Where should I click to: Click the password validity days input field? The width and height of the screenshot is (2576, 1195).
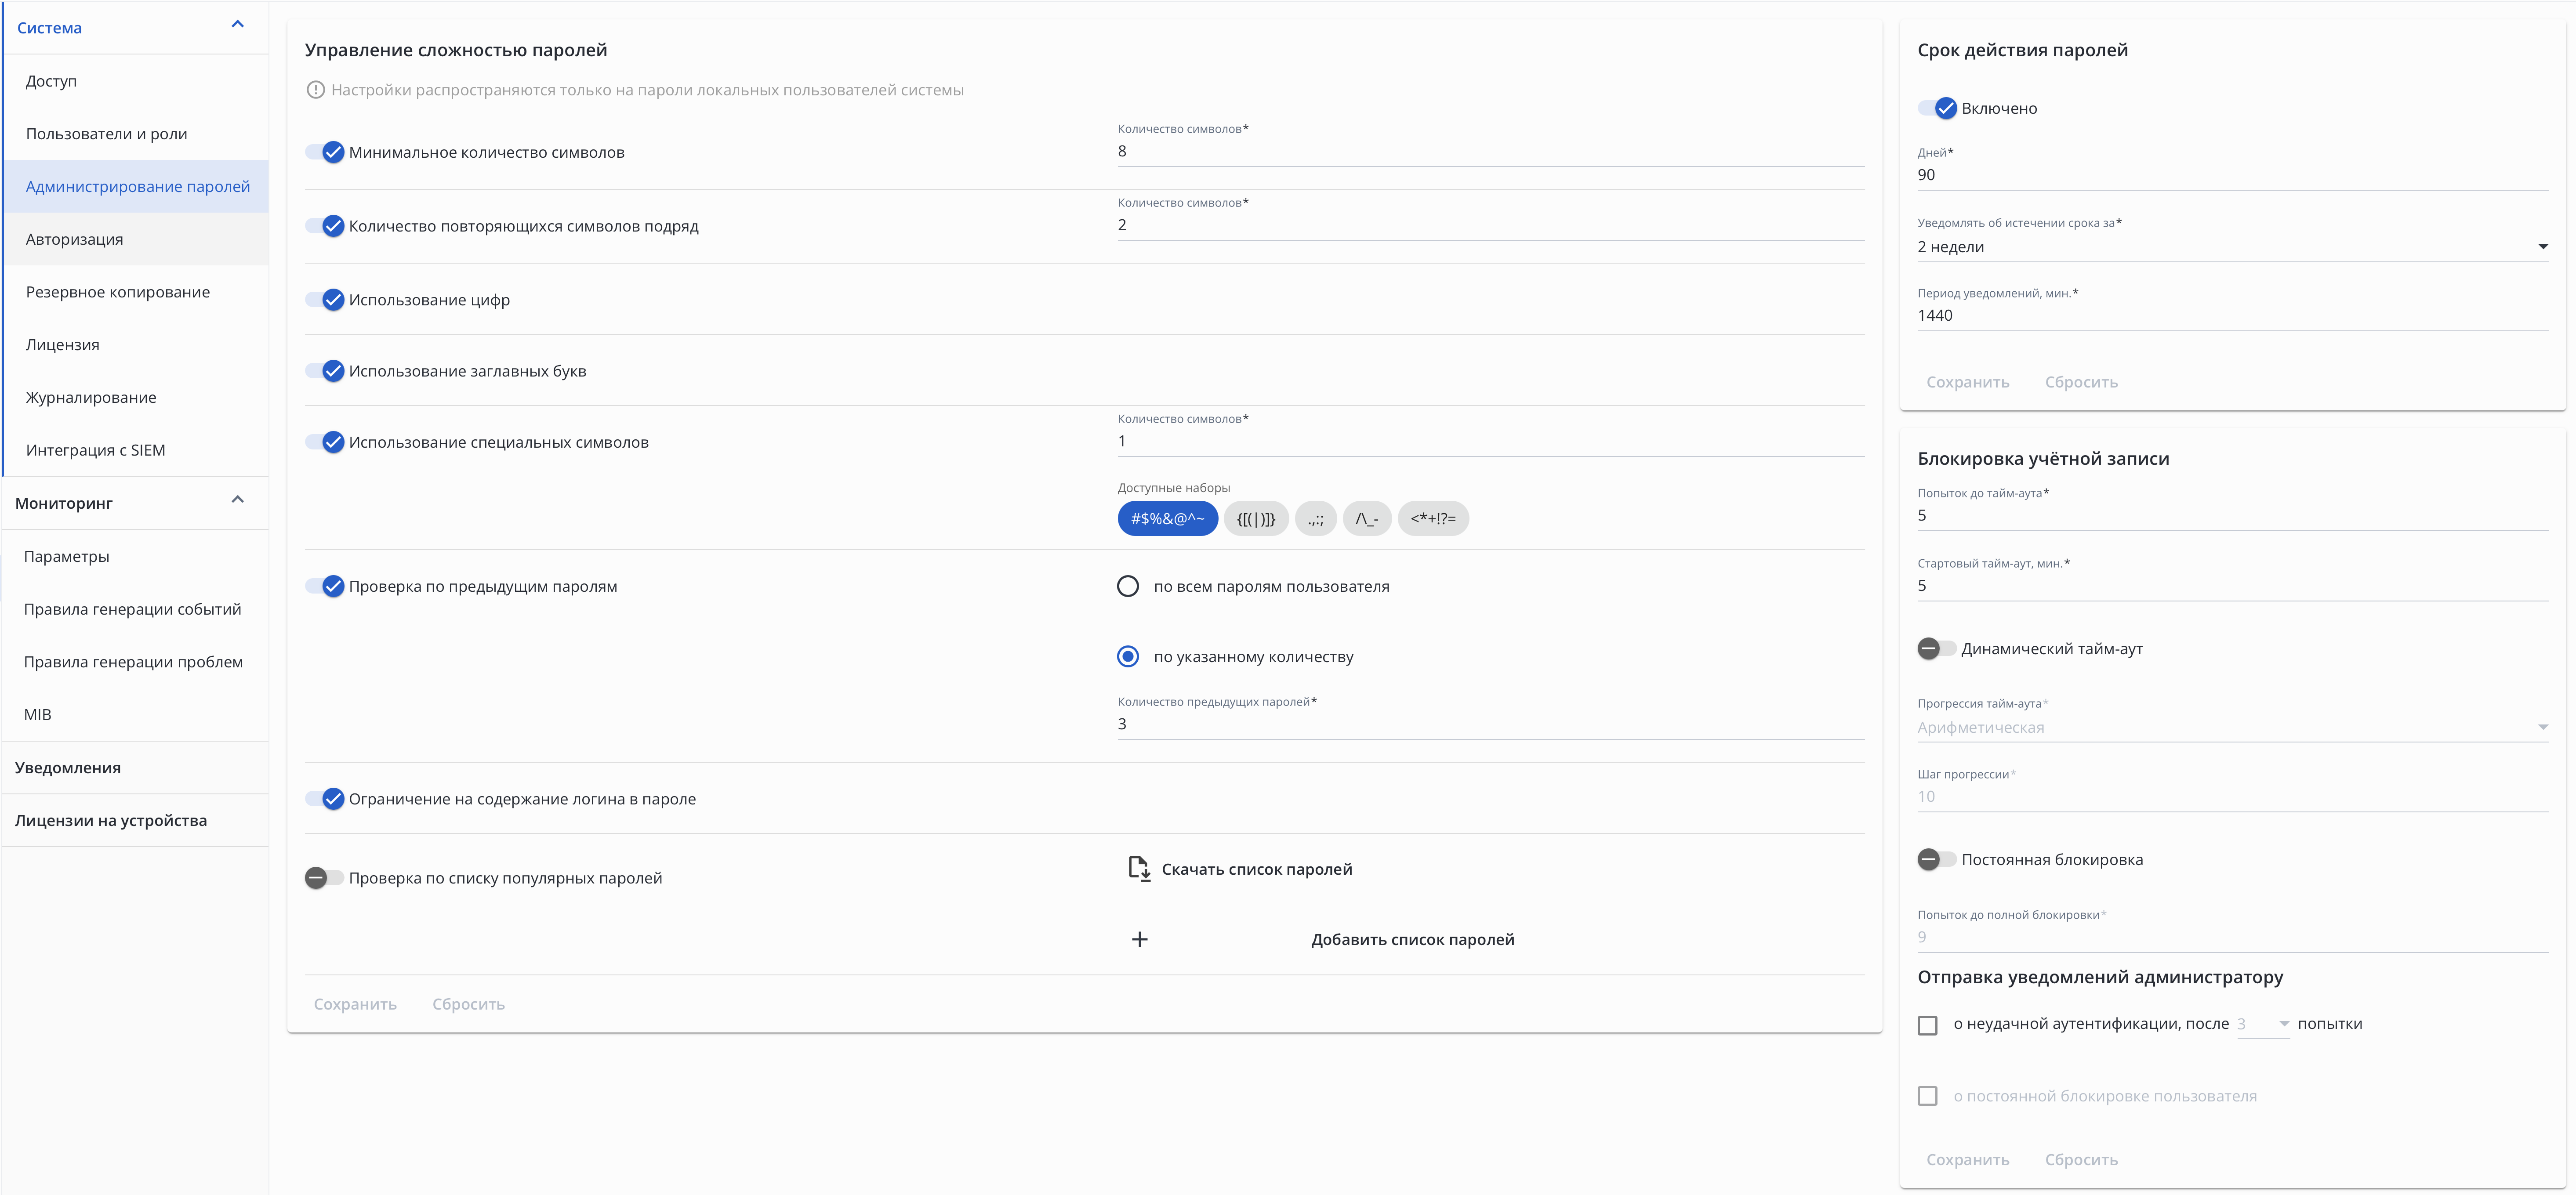[x=2231, y=175]
